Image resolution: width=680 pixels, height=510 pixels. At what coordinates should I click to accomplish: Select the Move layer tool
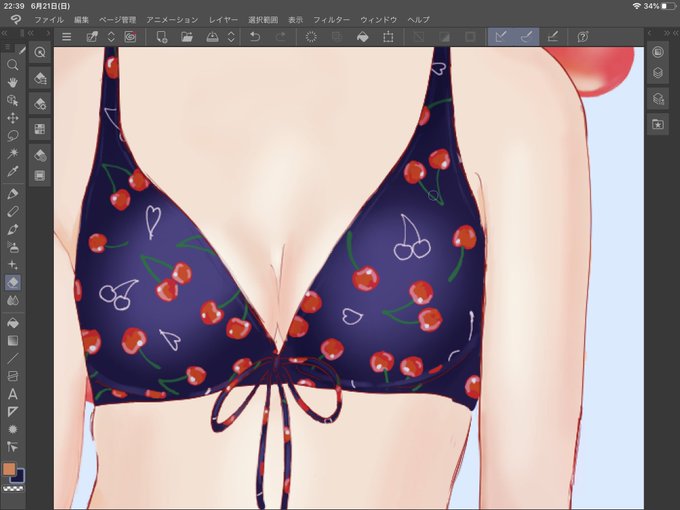[13, 118]
